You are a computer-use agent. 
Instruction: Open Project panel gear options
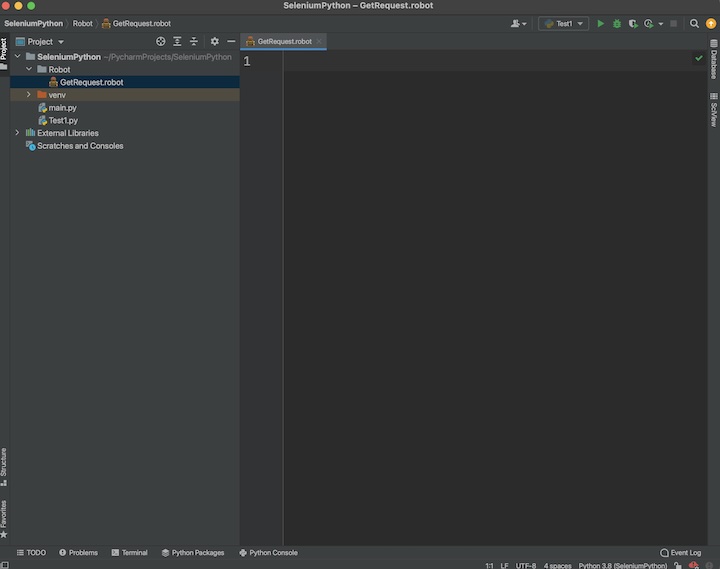pos(214,42)
